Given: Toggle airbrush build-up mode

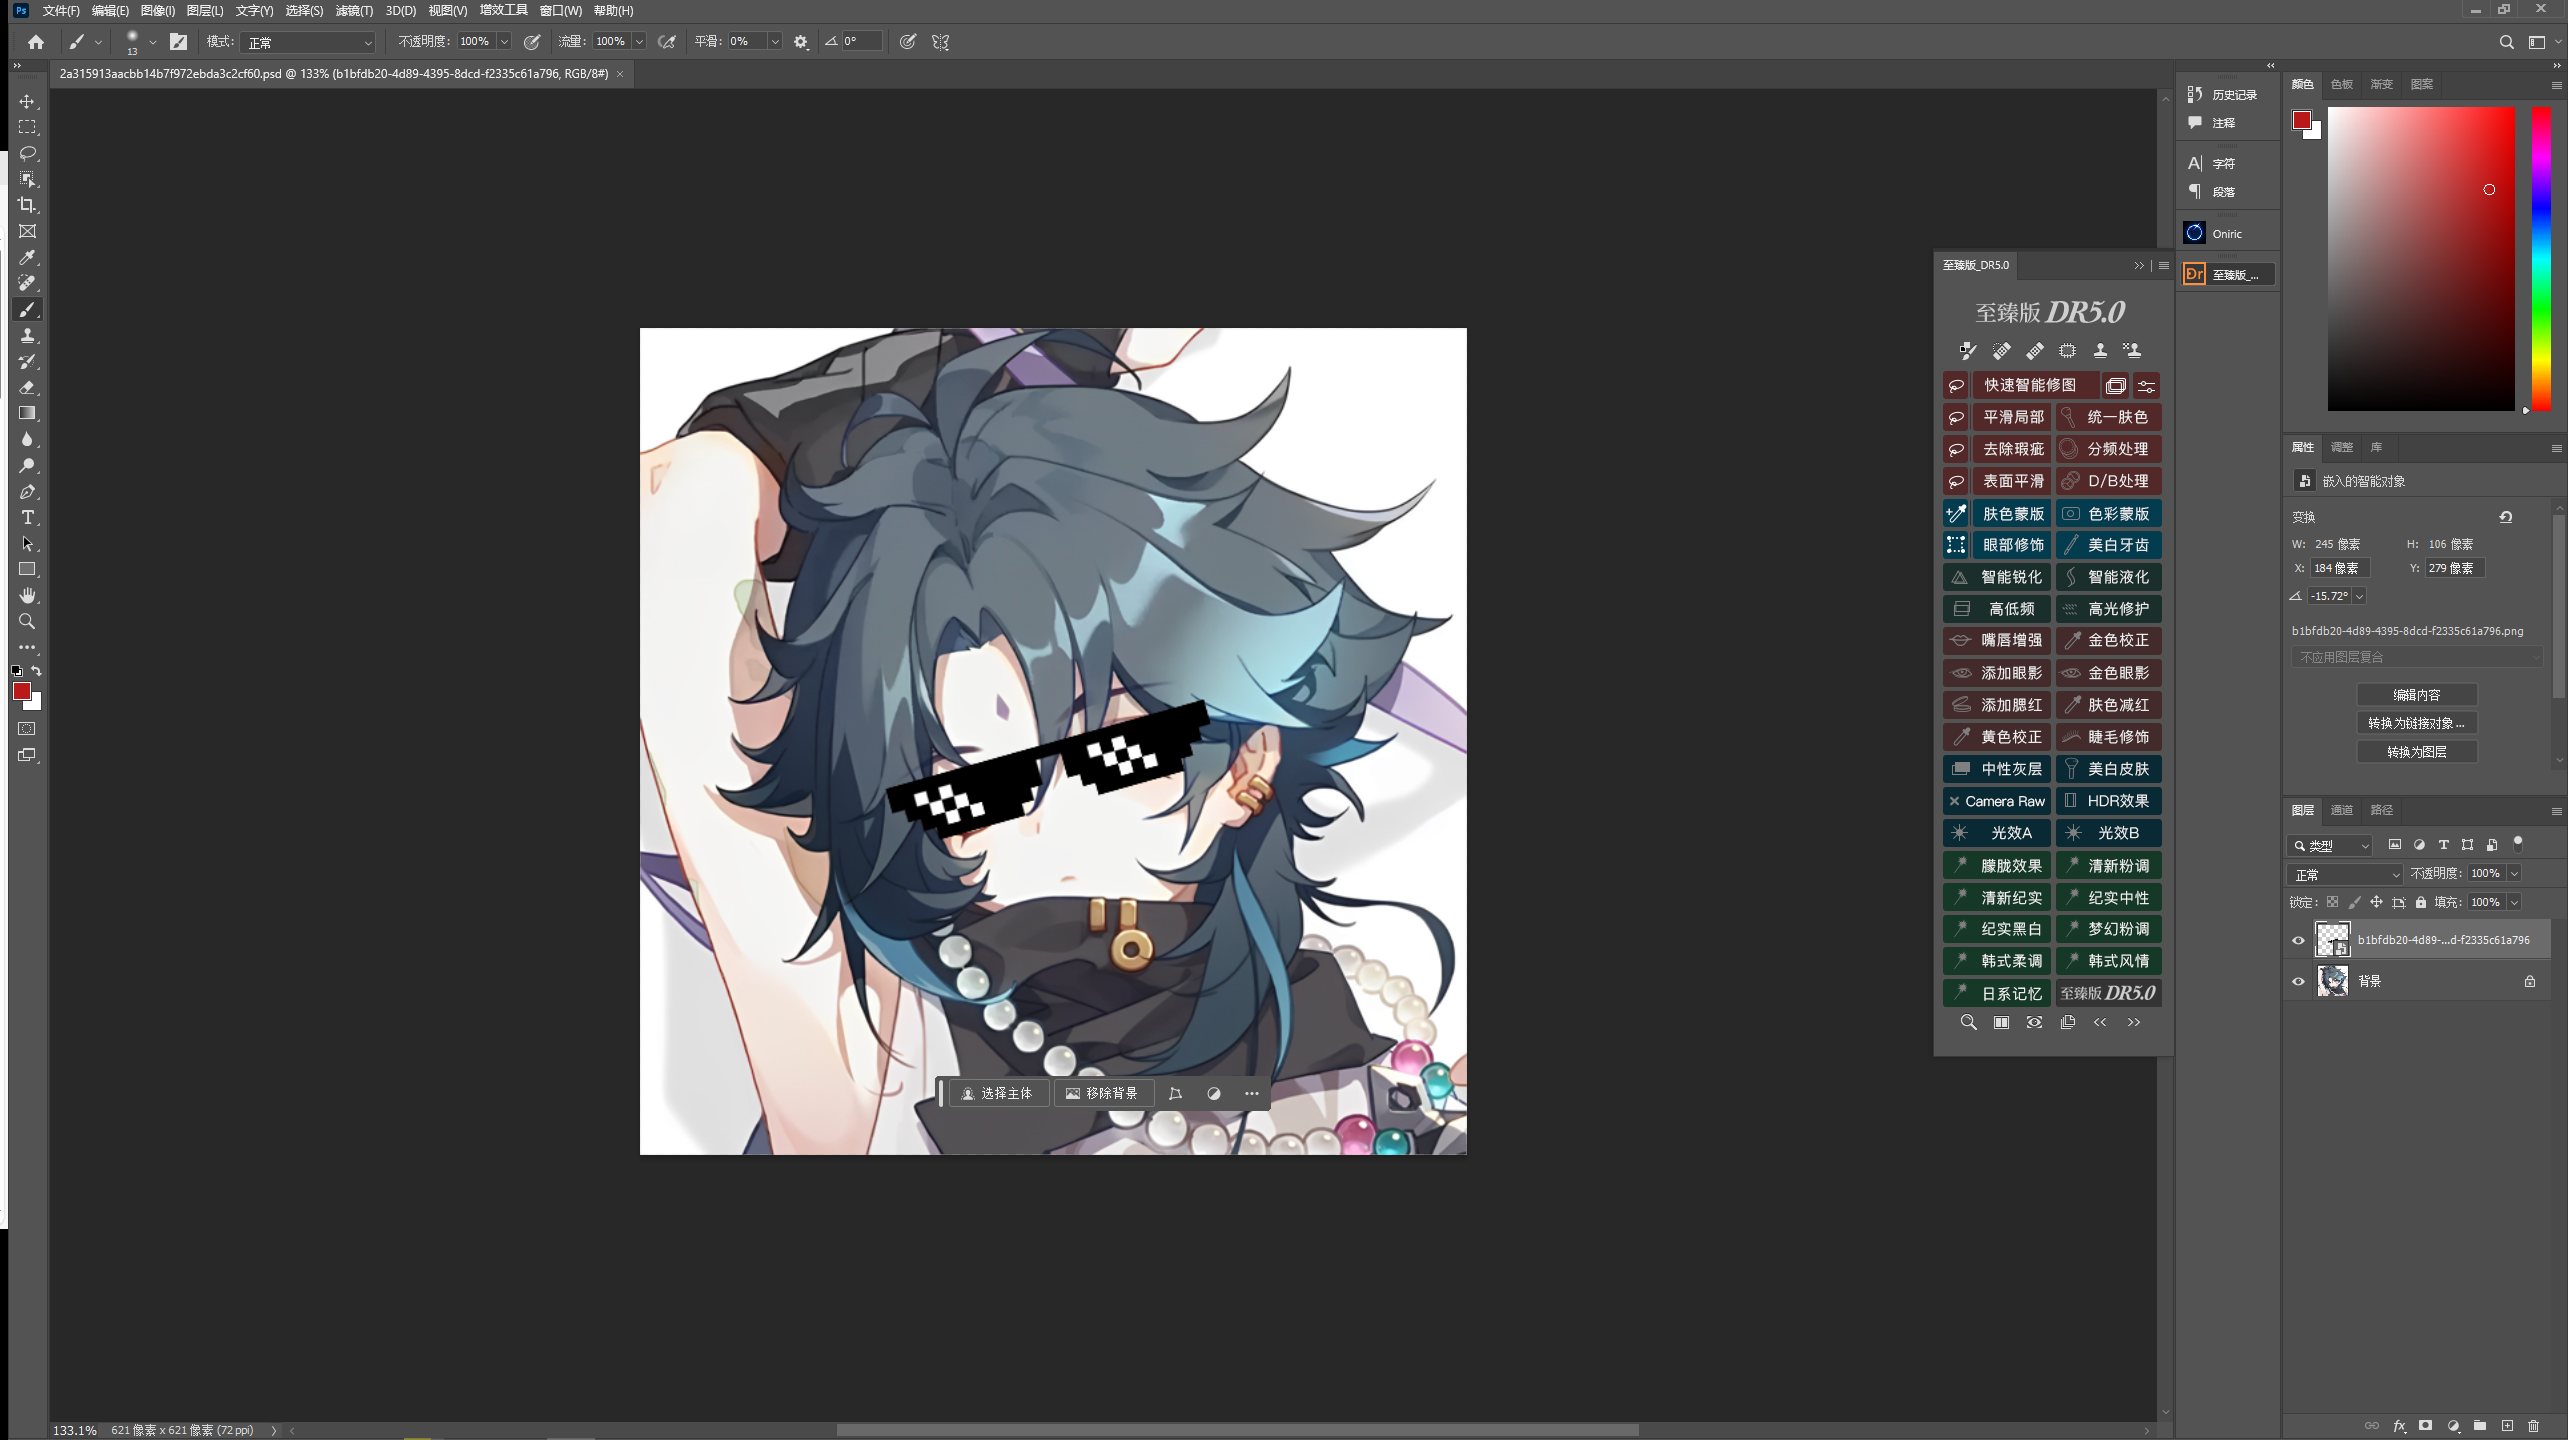Looking at the screenshot, I should (x=667, y=42).
